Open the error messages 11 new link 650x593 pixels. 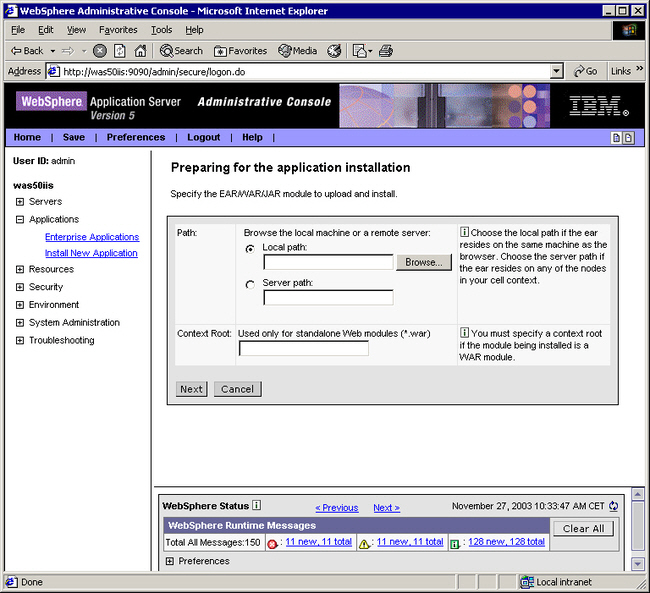tap(318, 542)
